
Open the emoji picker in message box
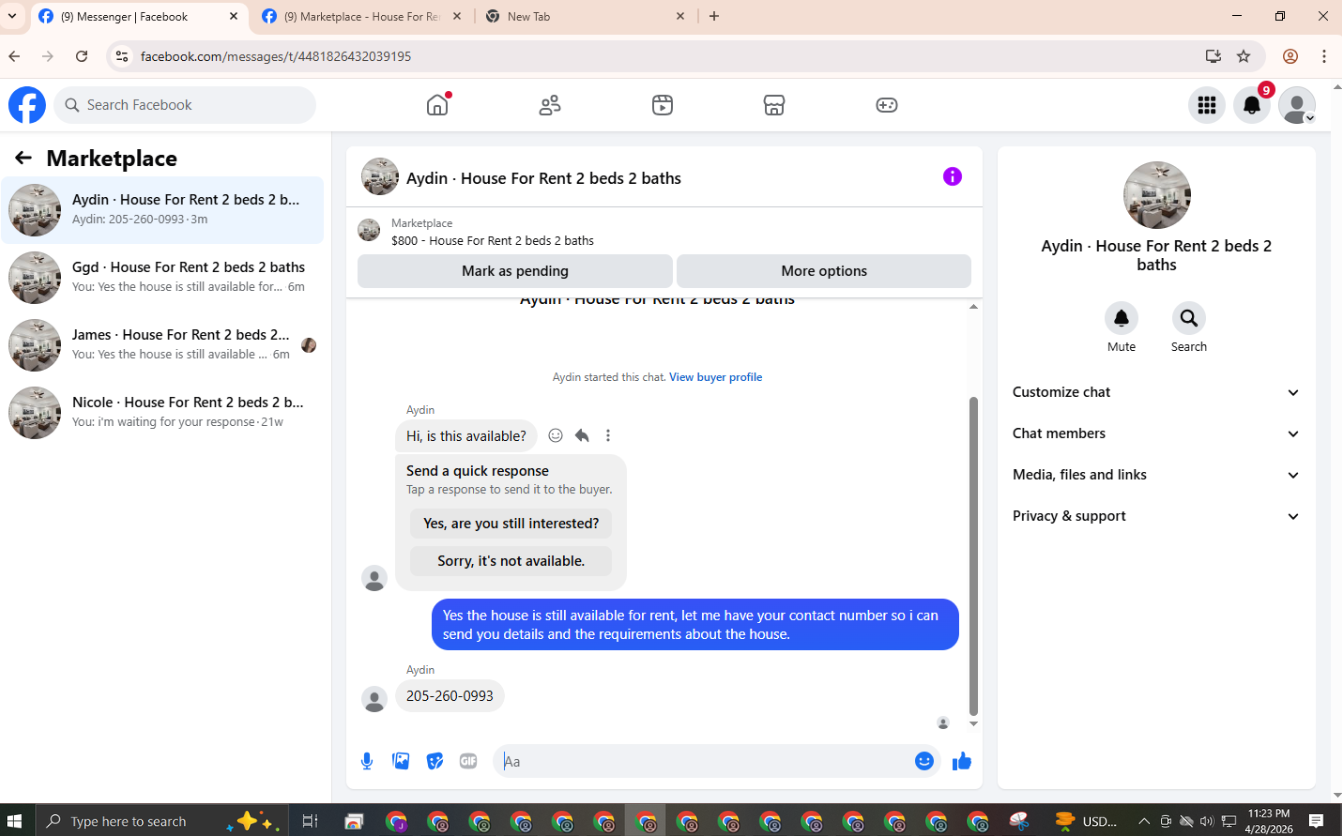tap(924, 761)
